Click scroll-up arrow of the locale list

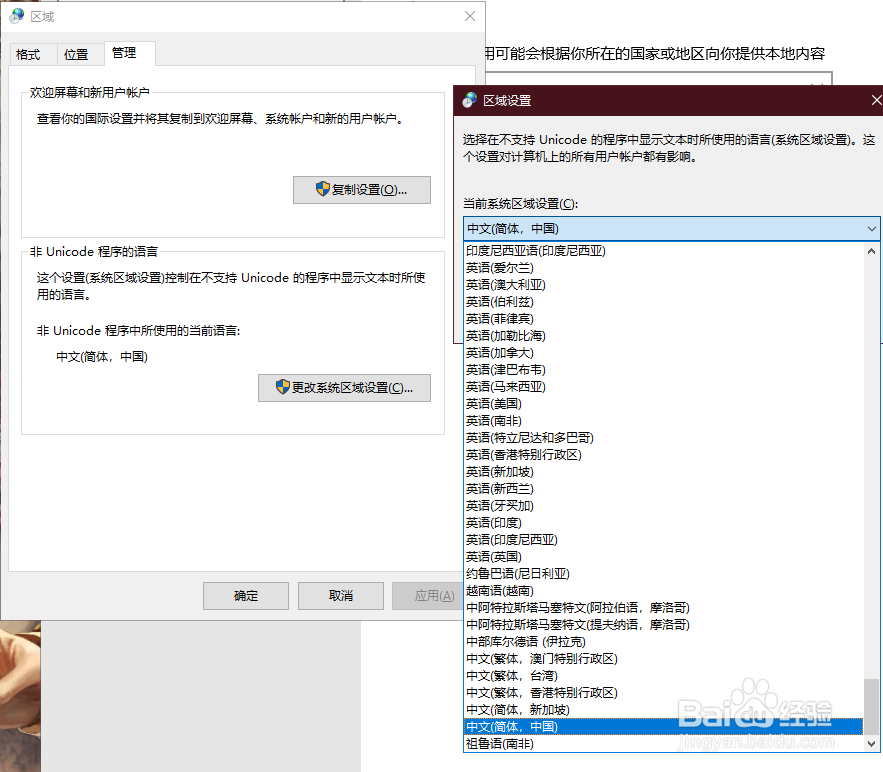pos(871,251)
